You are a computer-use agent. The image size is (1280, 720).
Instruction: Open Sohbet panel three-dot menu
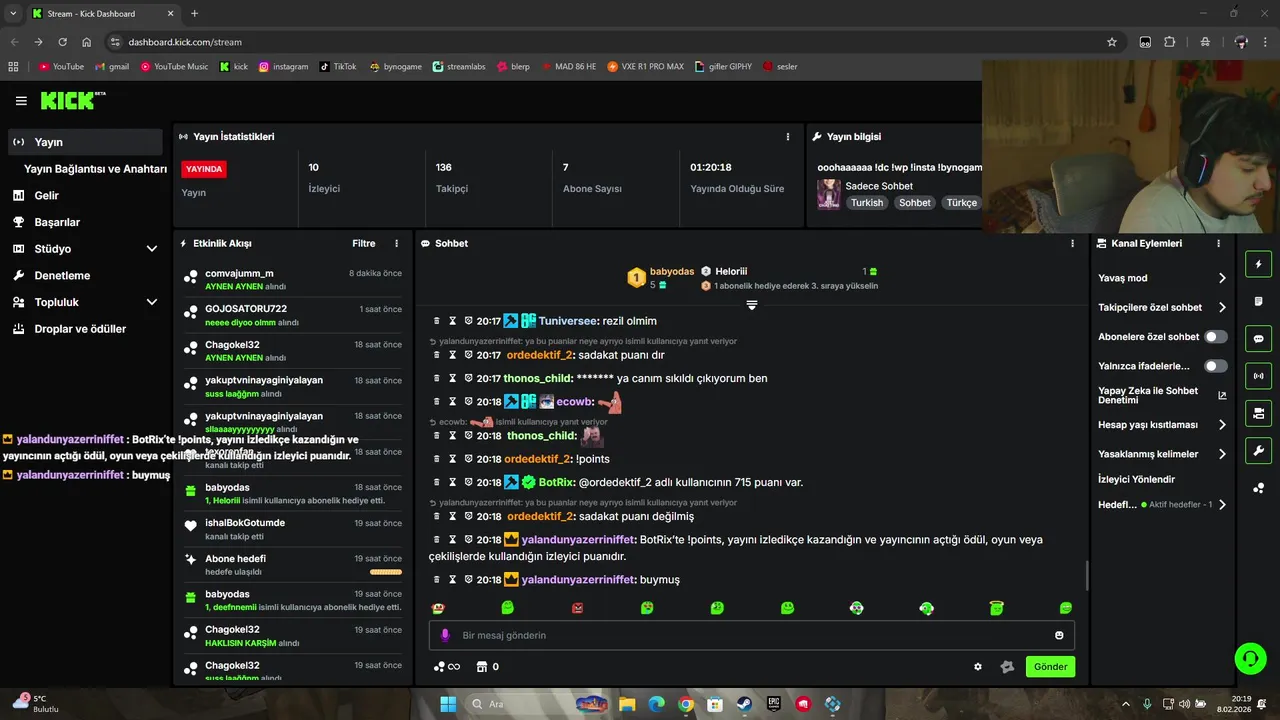[x=1072, y=244]
